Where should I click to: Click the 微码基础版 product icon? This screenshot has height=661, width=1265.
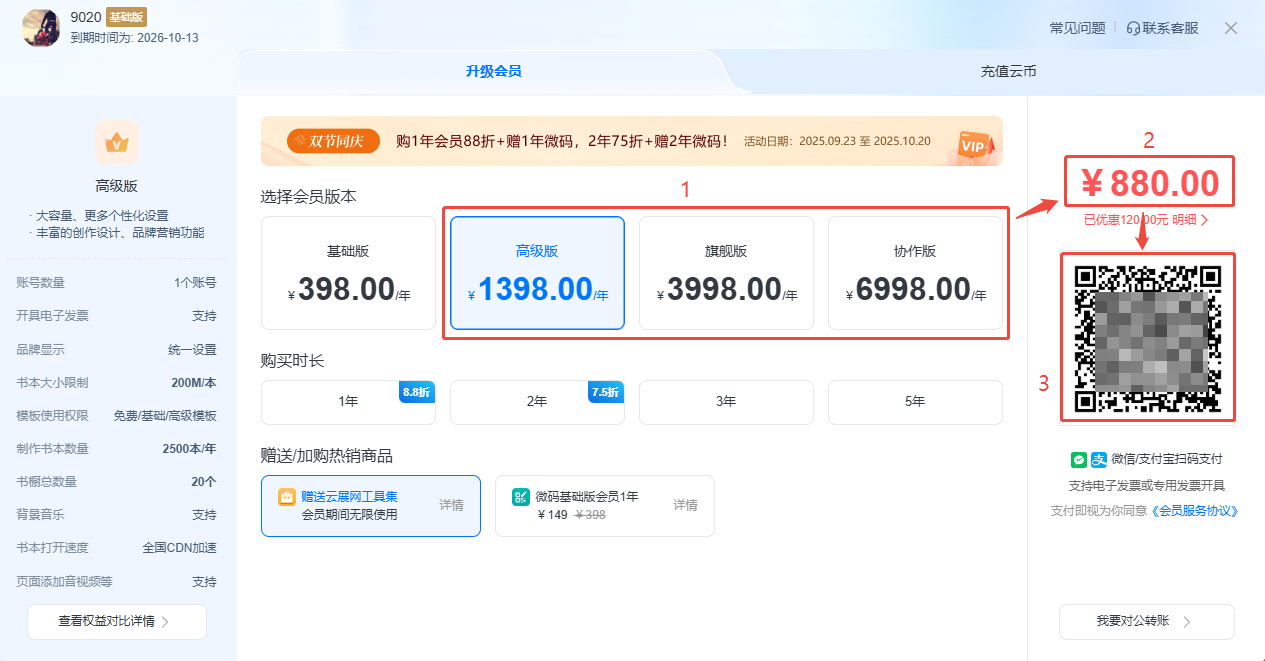coord(520,497)
